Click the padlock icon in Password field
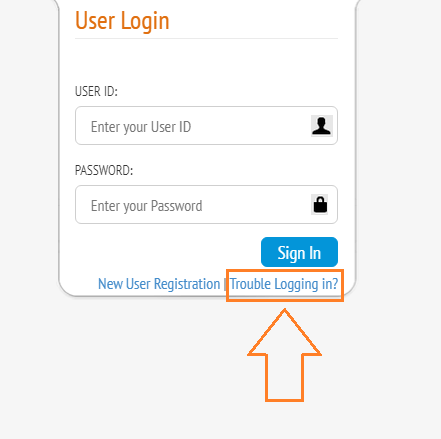Viewport: 441px width, 439px height. point(320,204)
